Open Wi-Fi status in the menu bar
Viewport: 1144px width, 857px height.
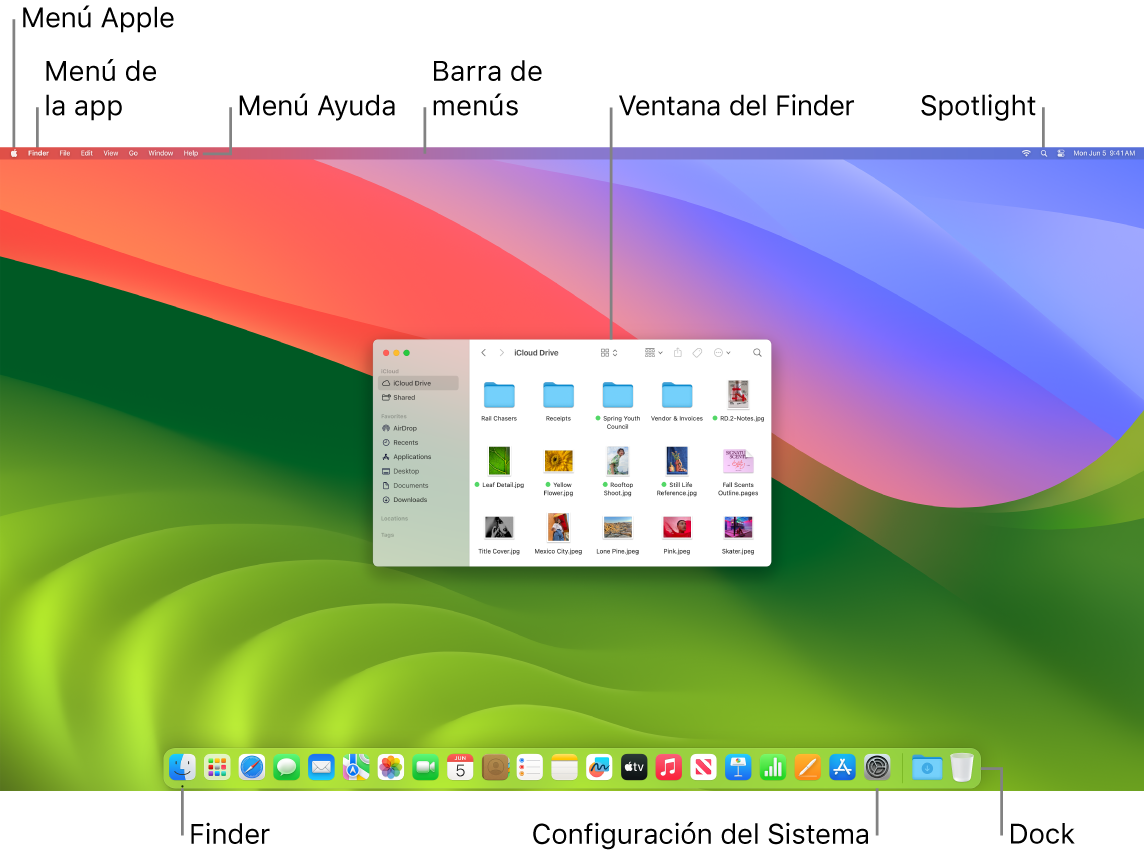(1025, 153)
